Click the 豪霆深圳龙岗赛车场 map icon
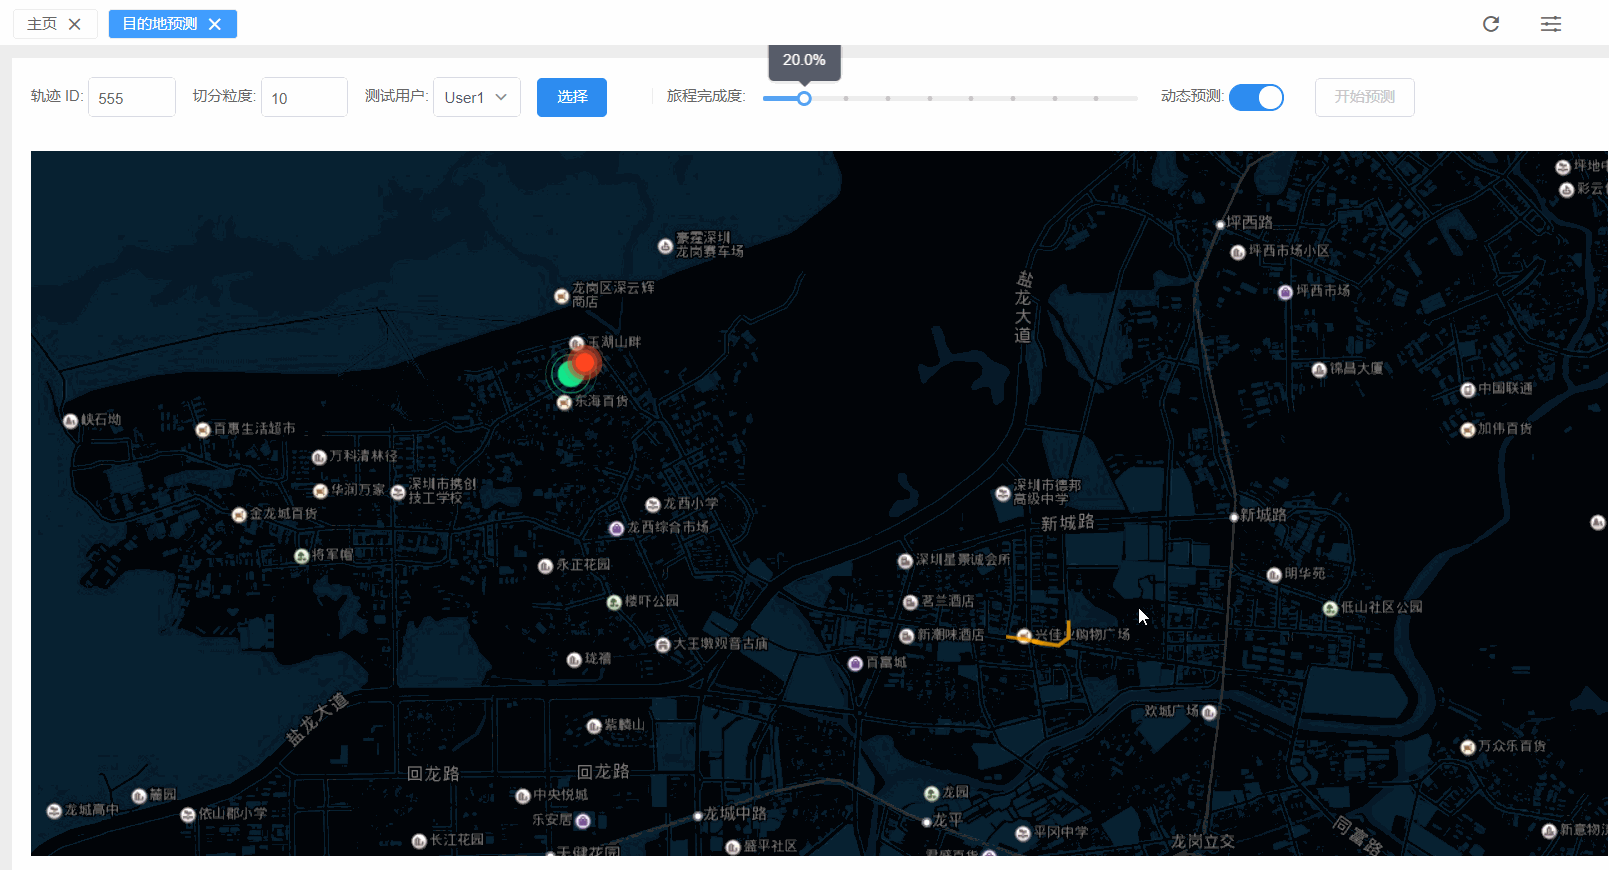 665,246
